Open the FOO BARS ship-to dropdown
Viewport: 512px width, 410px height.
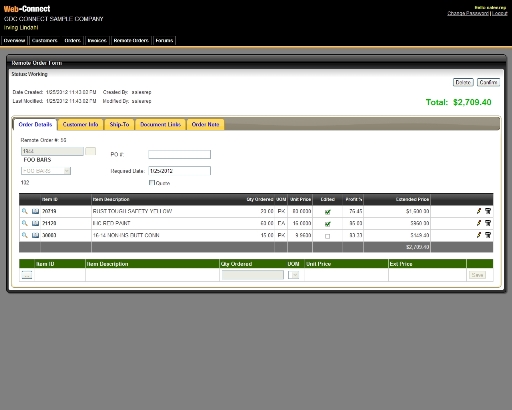click(46, 171)
